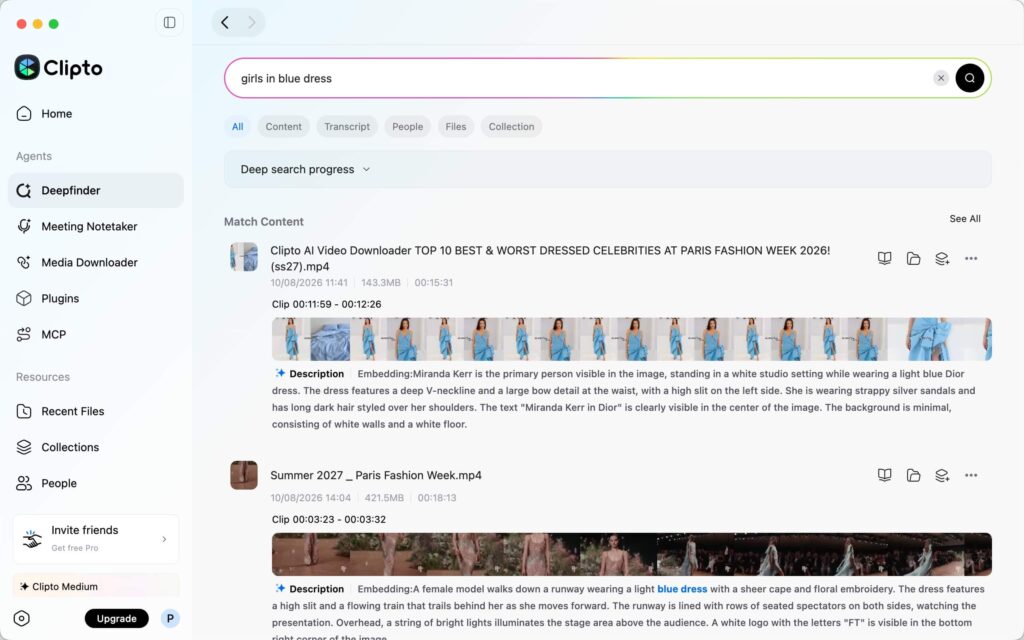Viewport: 1024px width, 640px height.
Task: Switch to the Transcript filter tab
Action: tap(347, 127)
